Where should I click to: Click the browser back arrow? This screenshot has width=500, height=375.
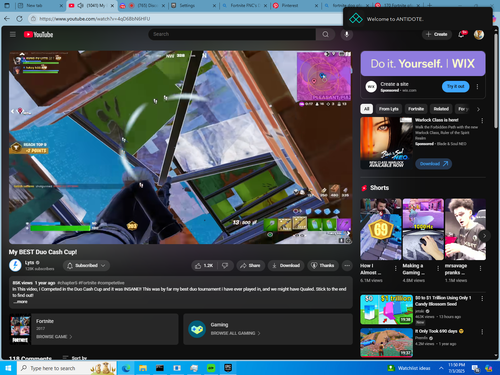tap(7, 19)
